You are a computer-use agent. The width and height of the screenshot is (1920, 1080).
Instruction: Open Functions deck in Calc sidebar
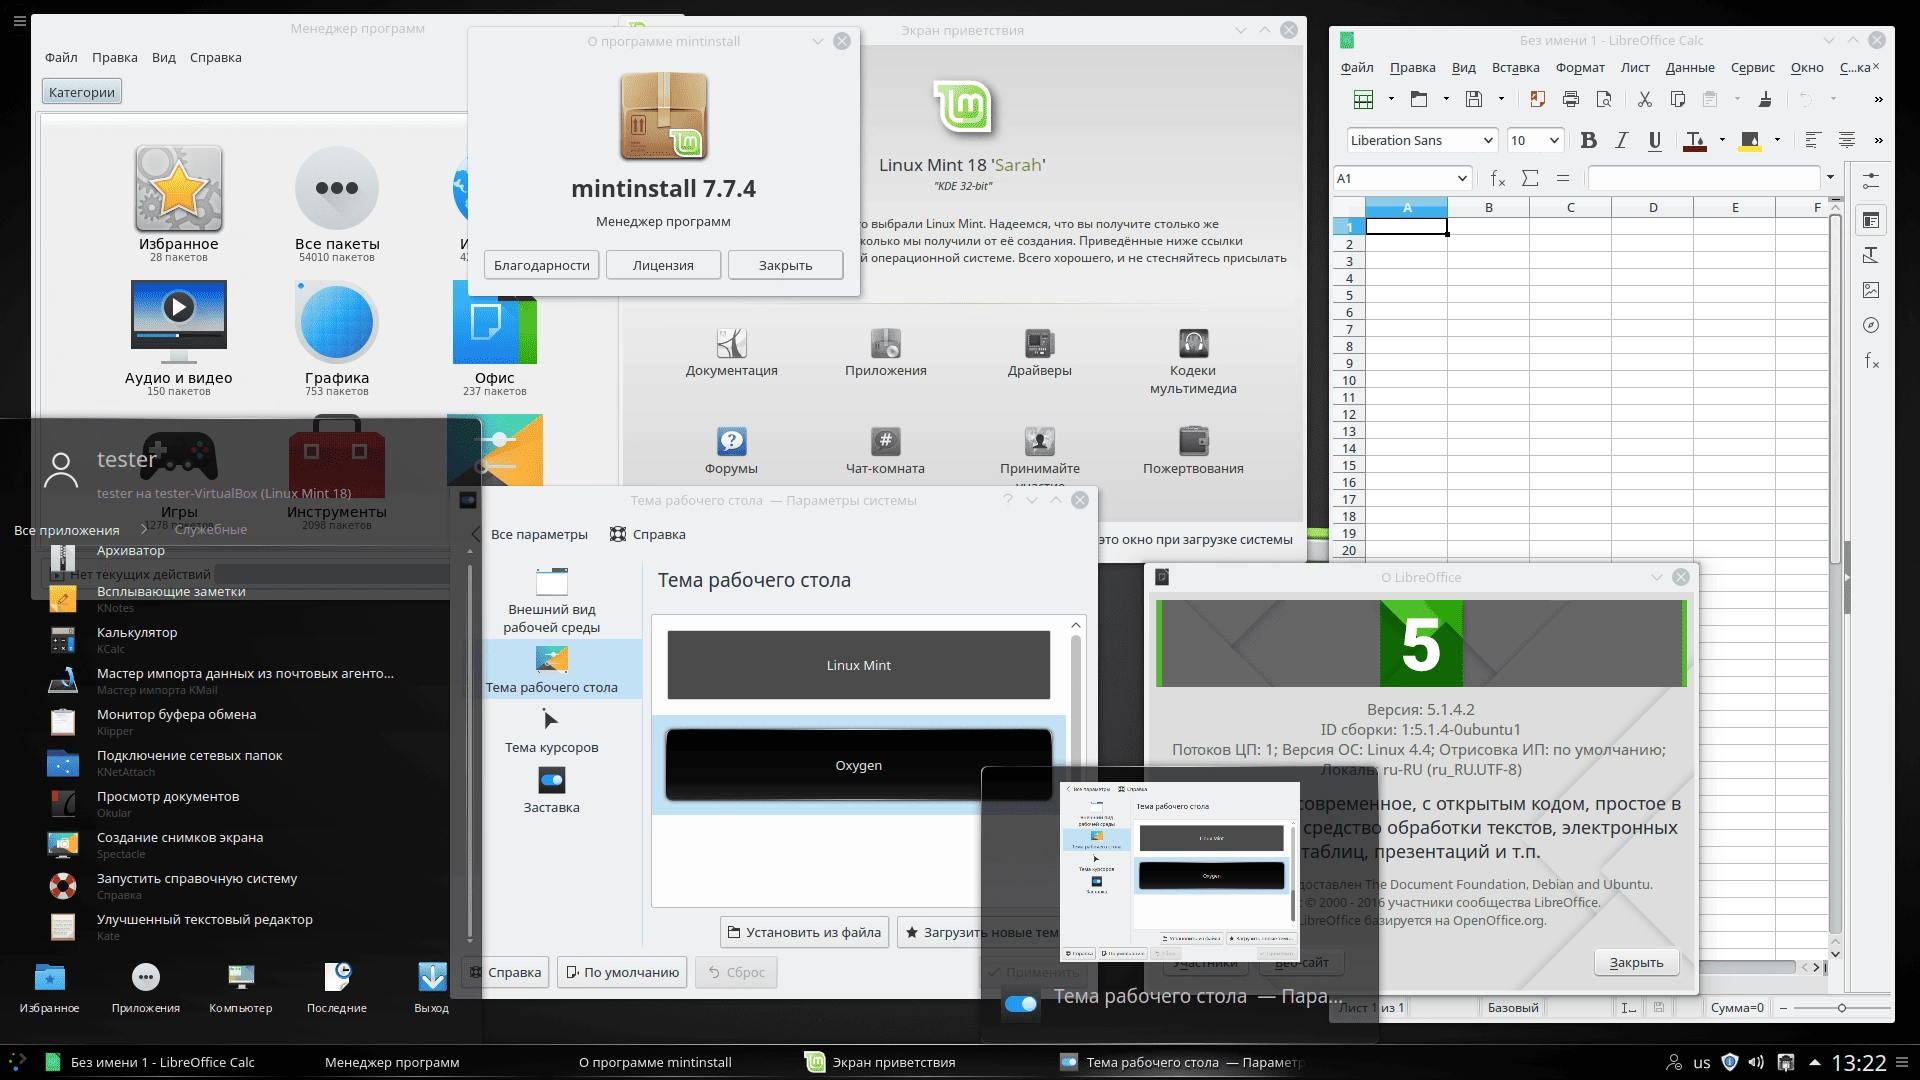tap(1871, 360)
